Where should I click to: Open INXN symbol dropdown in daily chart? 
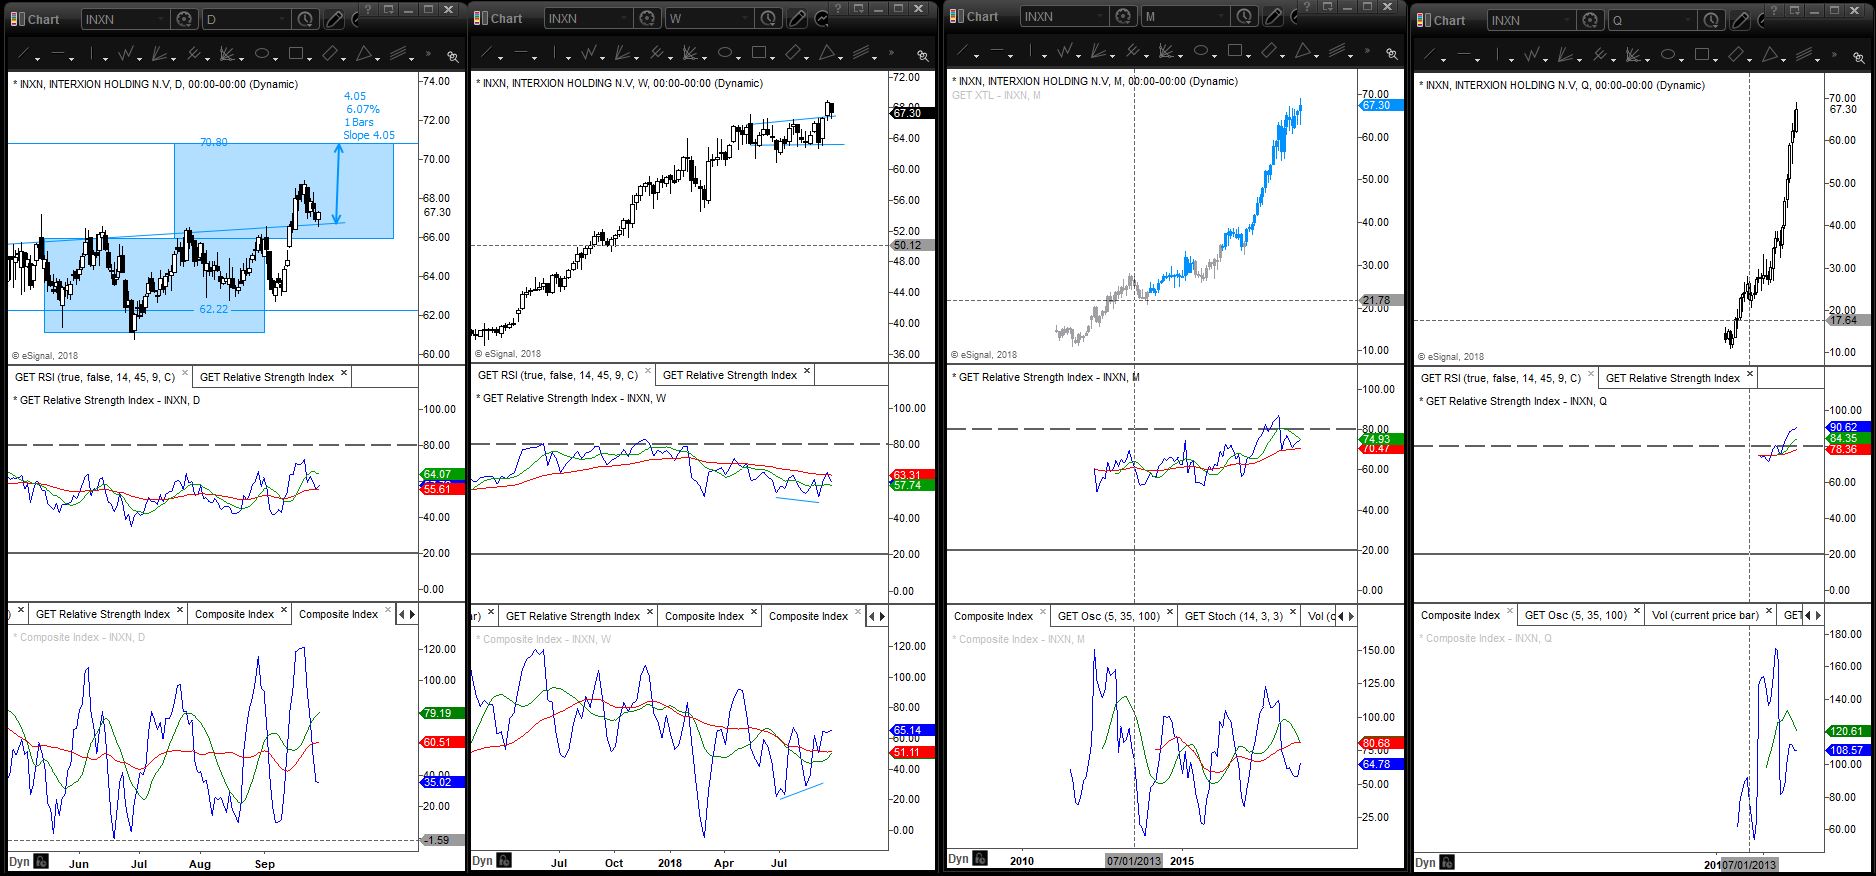(x=125, y=19)
